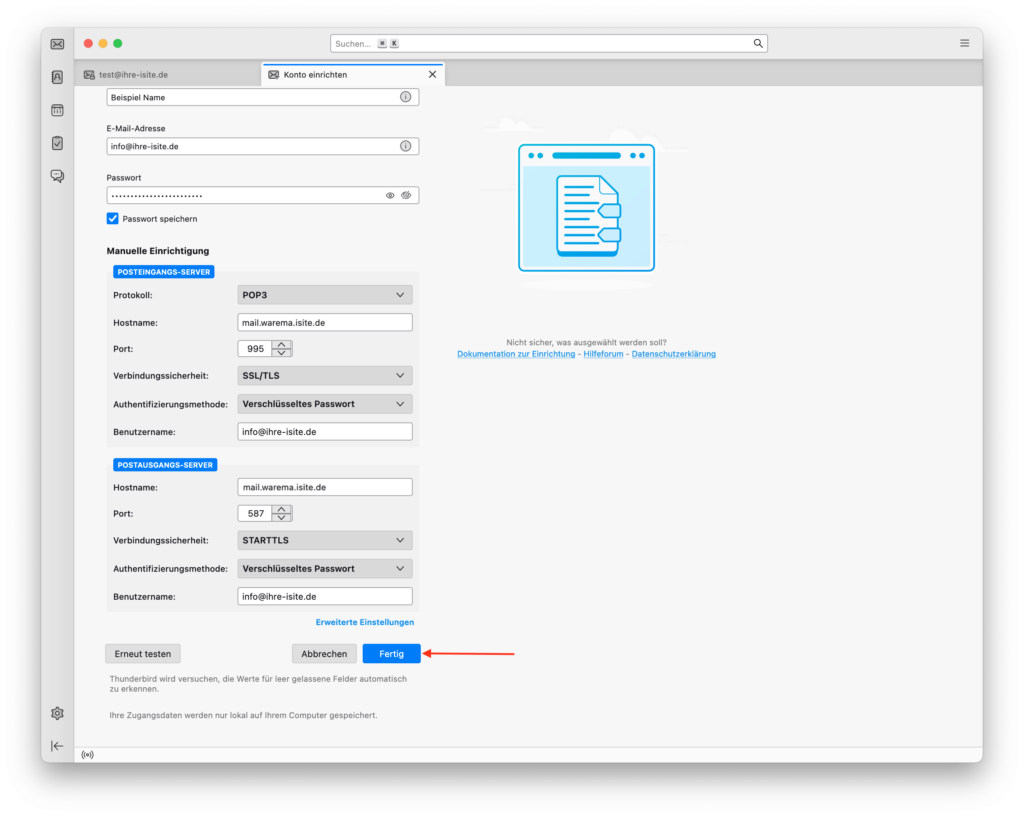Image resolution: width=1024 pixels, height=817 pixels.
Task: Show password with the eye icon
Action: click(x=391, y=196)
